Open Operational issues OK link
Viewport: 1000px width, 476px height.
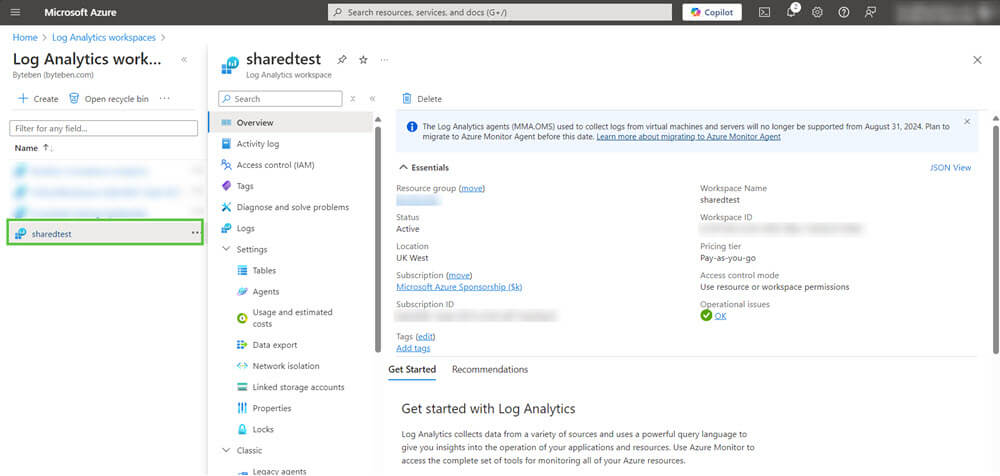pos(720,315)
